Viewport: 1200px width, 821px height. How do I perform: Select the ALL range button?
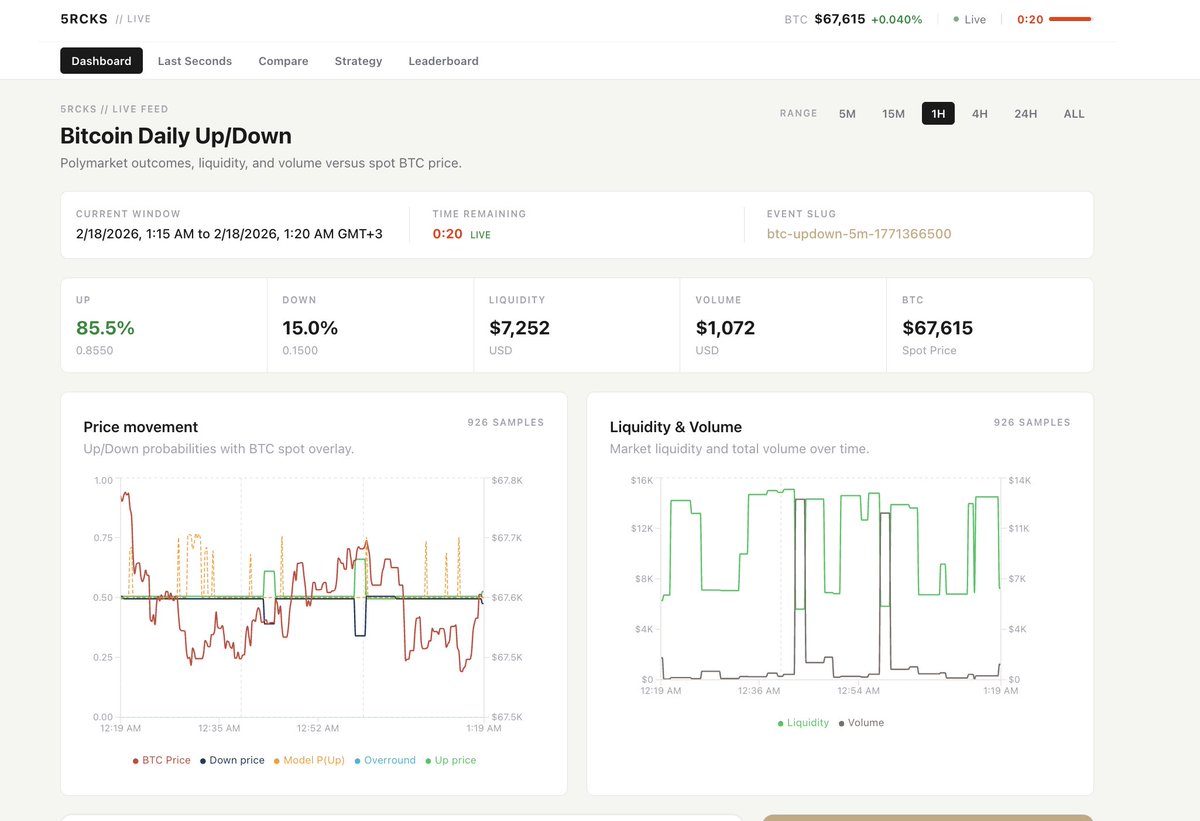point(1074,114)
